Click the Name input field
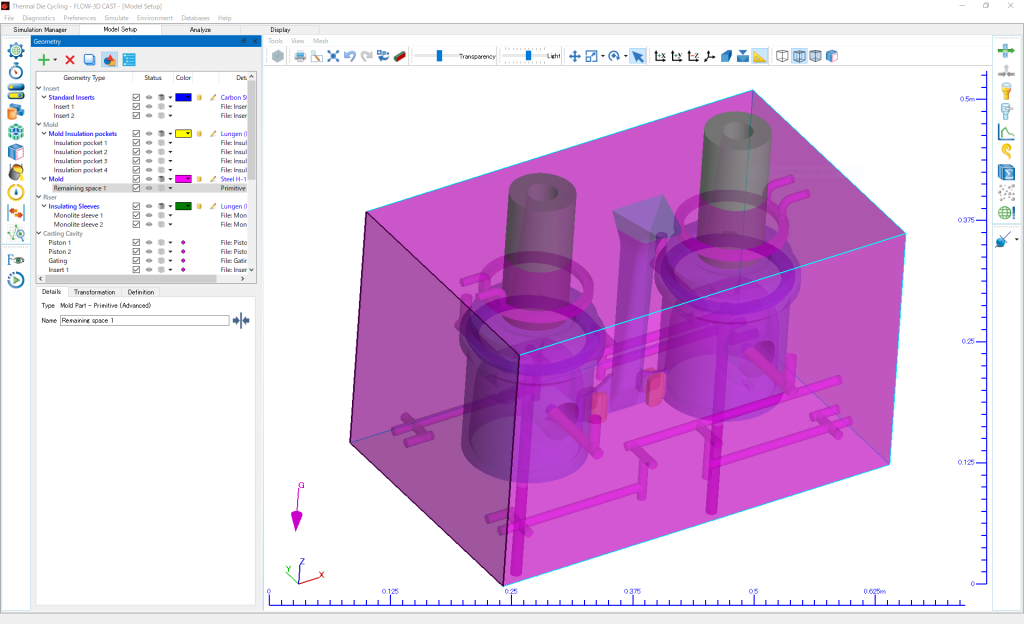Viewport: 1024px width, 624px height. click(144, 320)
